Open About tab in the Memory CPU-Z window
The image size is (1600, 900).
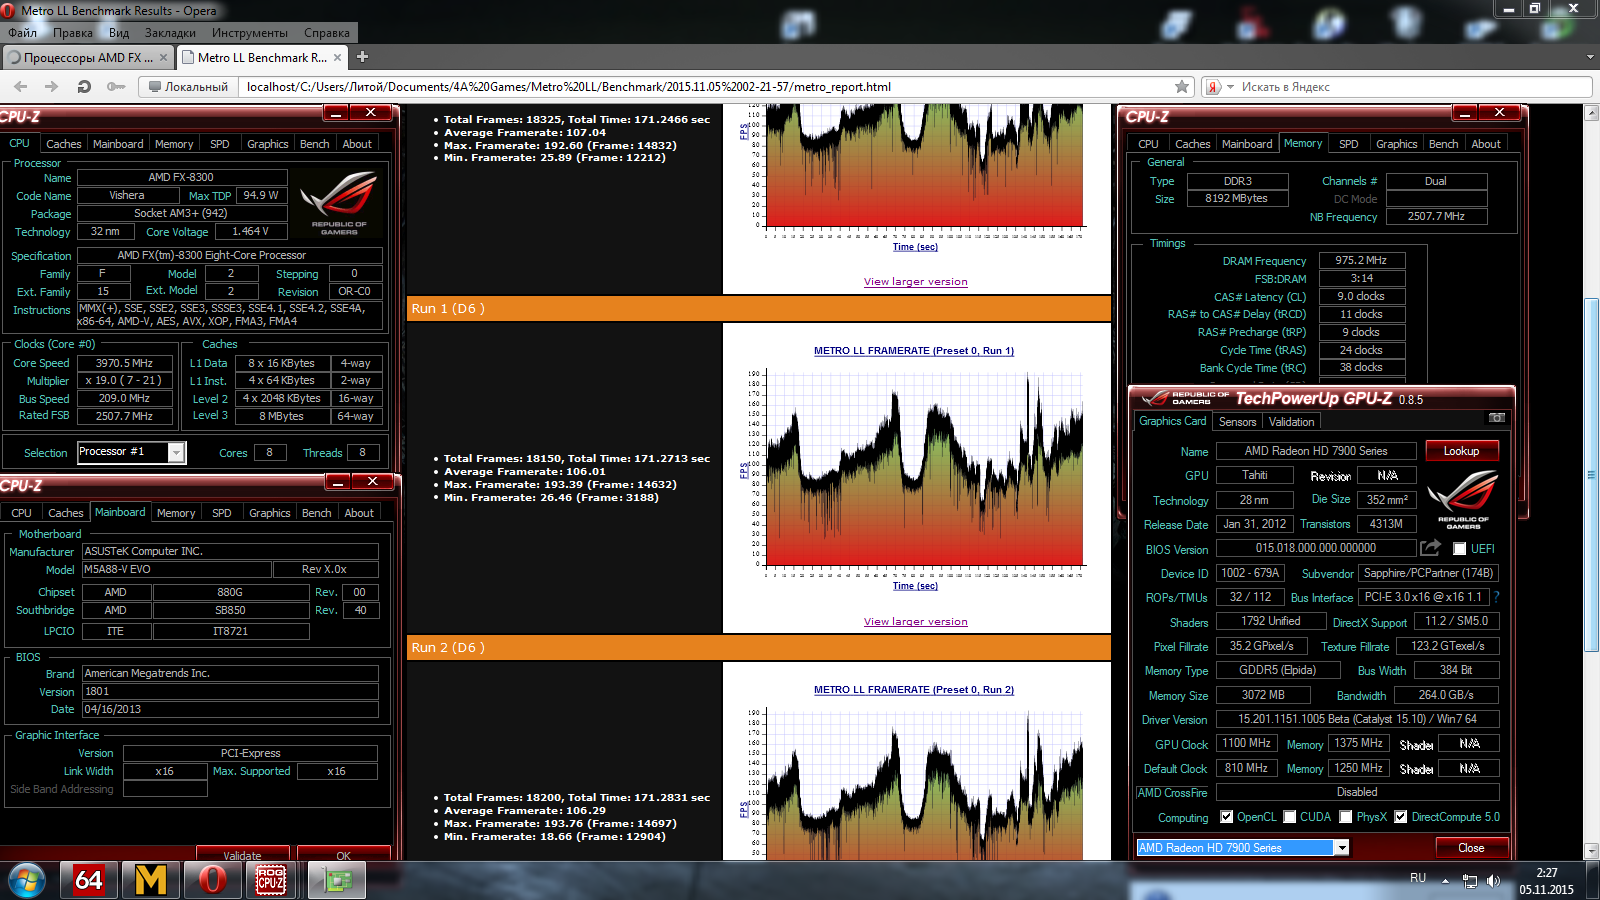[1486, 144]
